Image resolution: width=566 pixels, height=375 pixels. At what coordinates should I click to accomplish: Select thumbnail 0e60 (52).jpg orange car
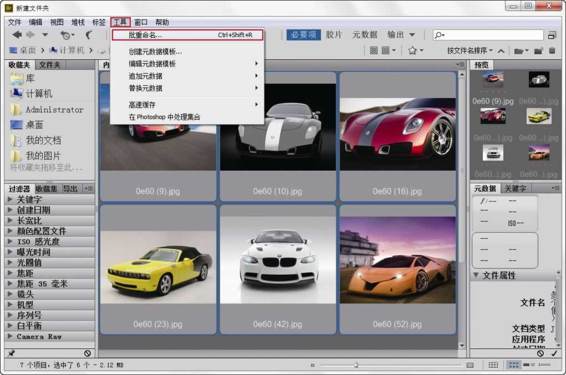pos(398,269)
